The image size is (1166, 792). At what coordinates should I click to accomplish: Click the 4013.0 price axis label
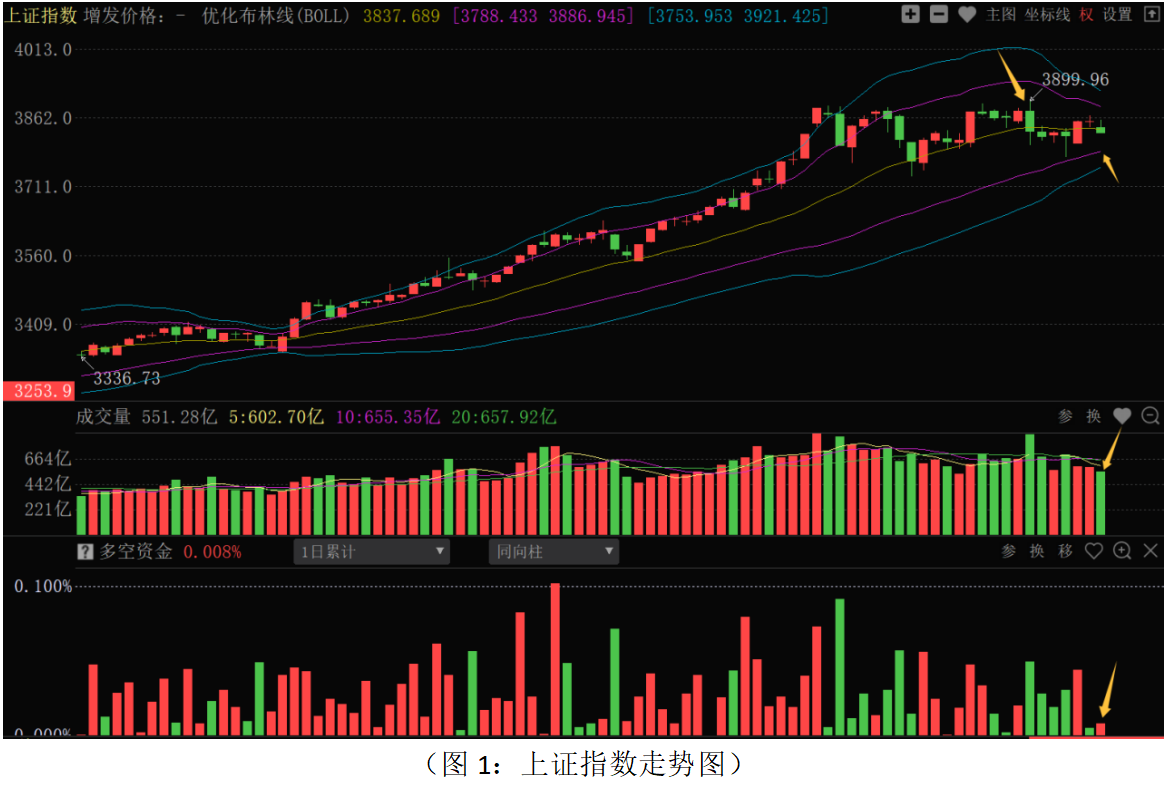[x=43, y=50]
